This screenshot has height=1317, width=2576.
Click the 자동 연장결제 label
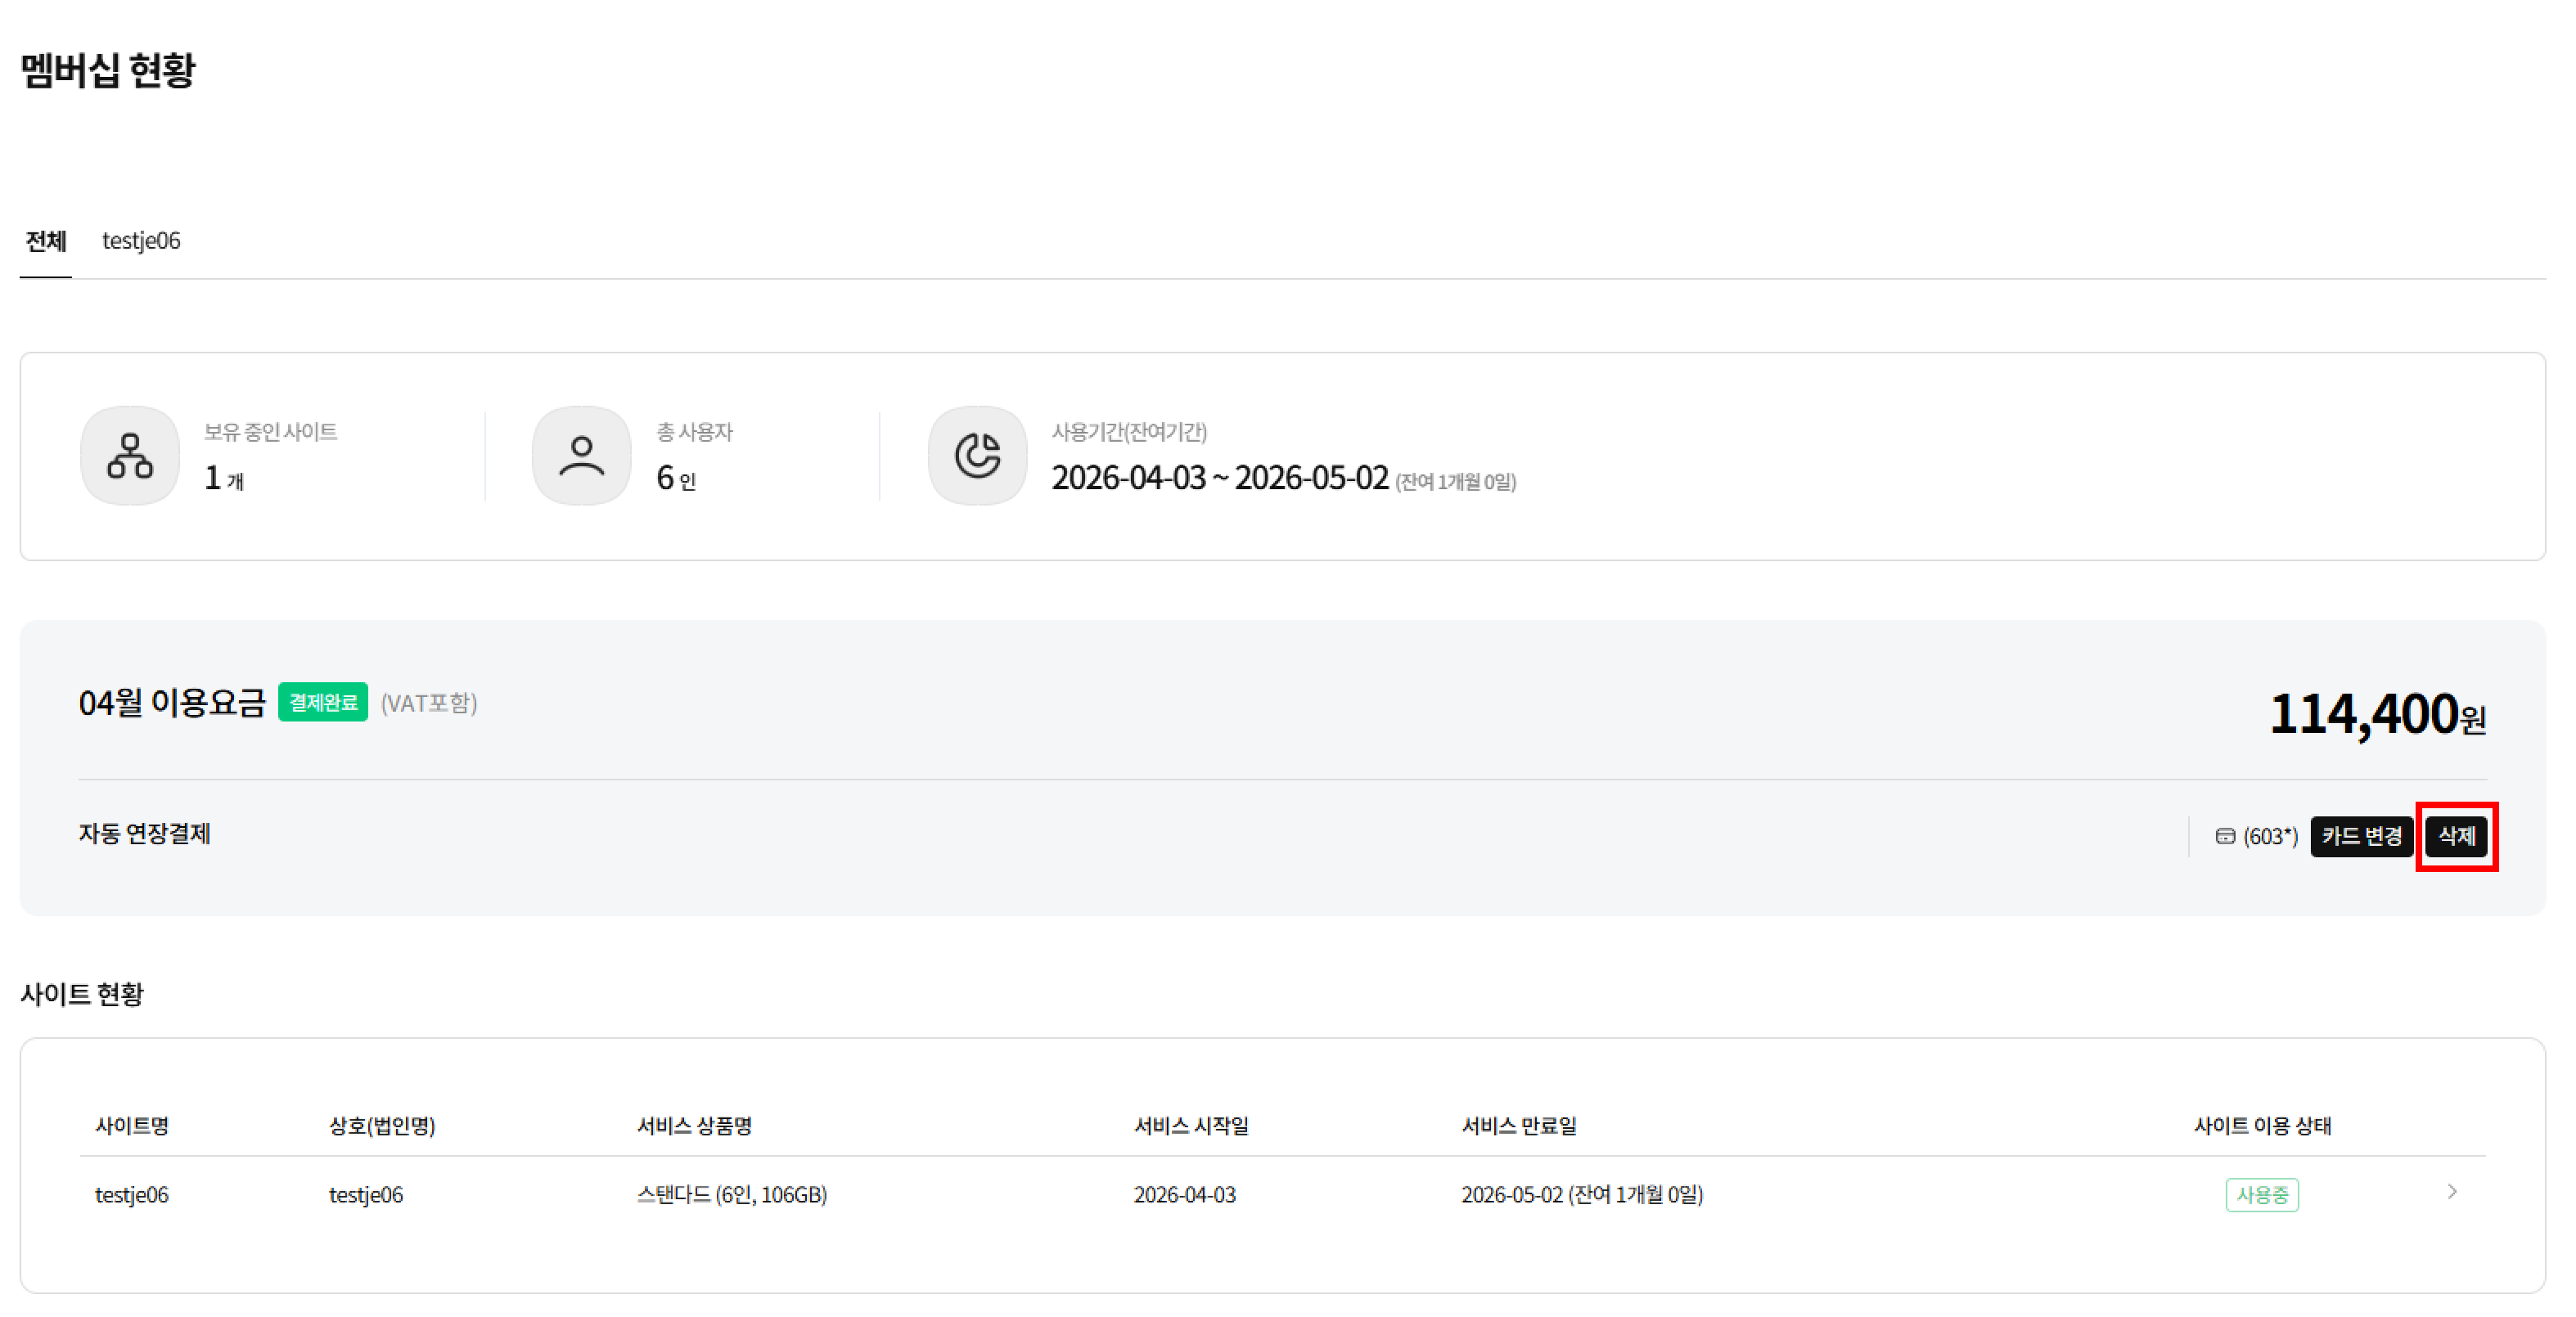pos(145,833)
